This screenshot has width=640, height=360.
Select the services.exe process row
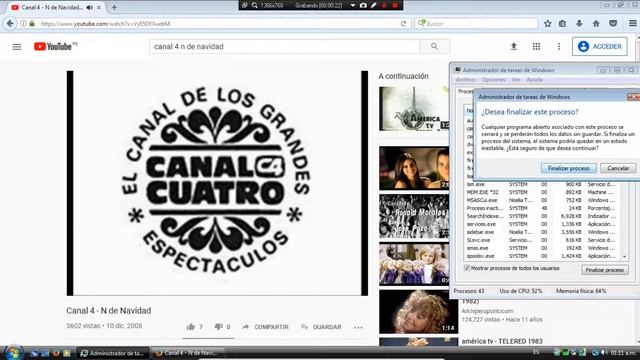click(542, 224)
